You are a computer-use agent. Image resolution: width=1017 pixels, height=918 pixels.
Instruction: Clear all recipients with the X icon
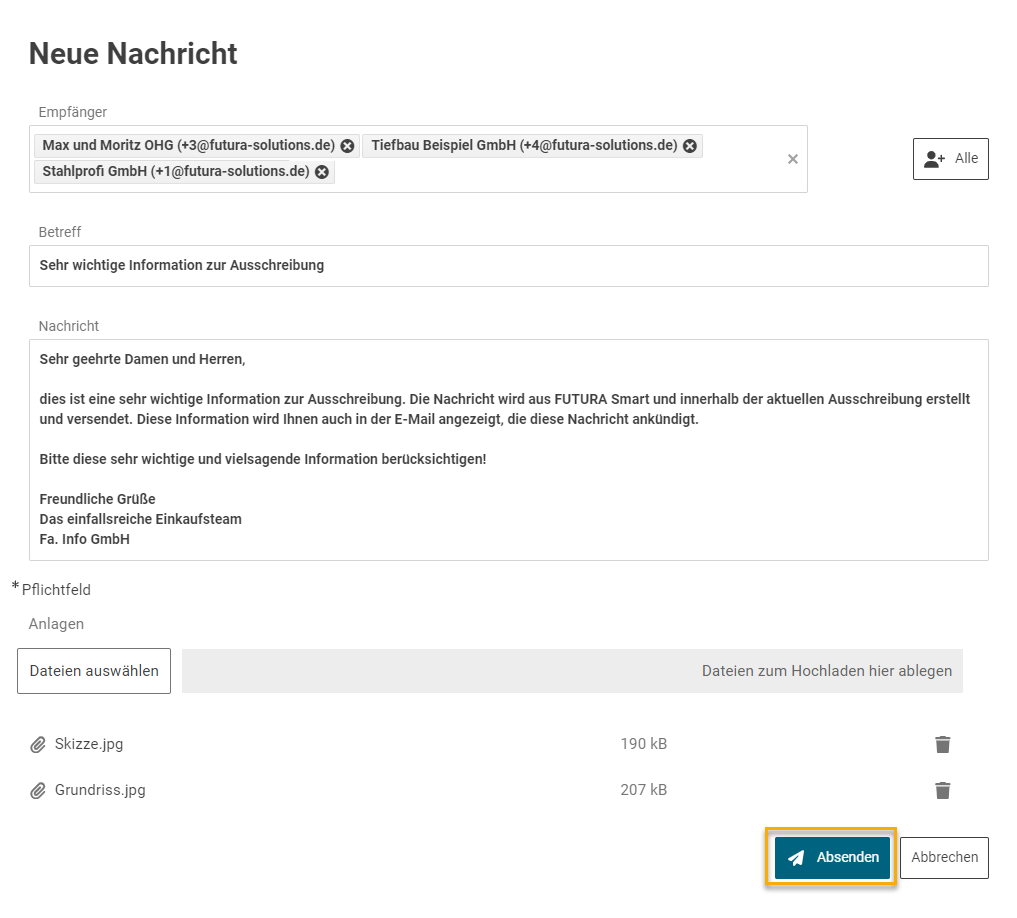click(793, 159)
